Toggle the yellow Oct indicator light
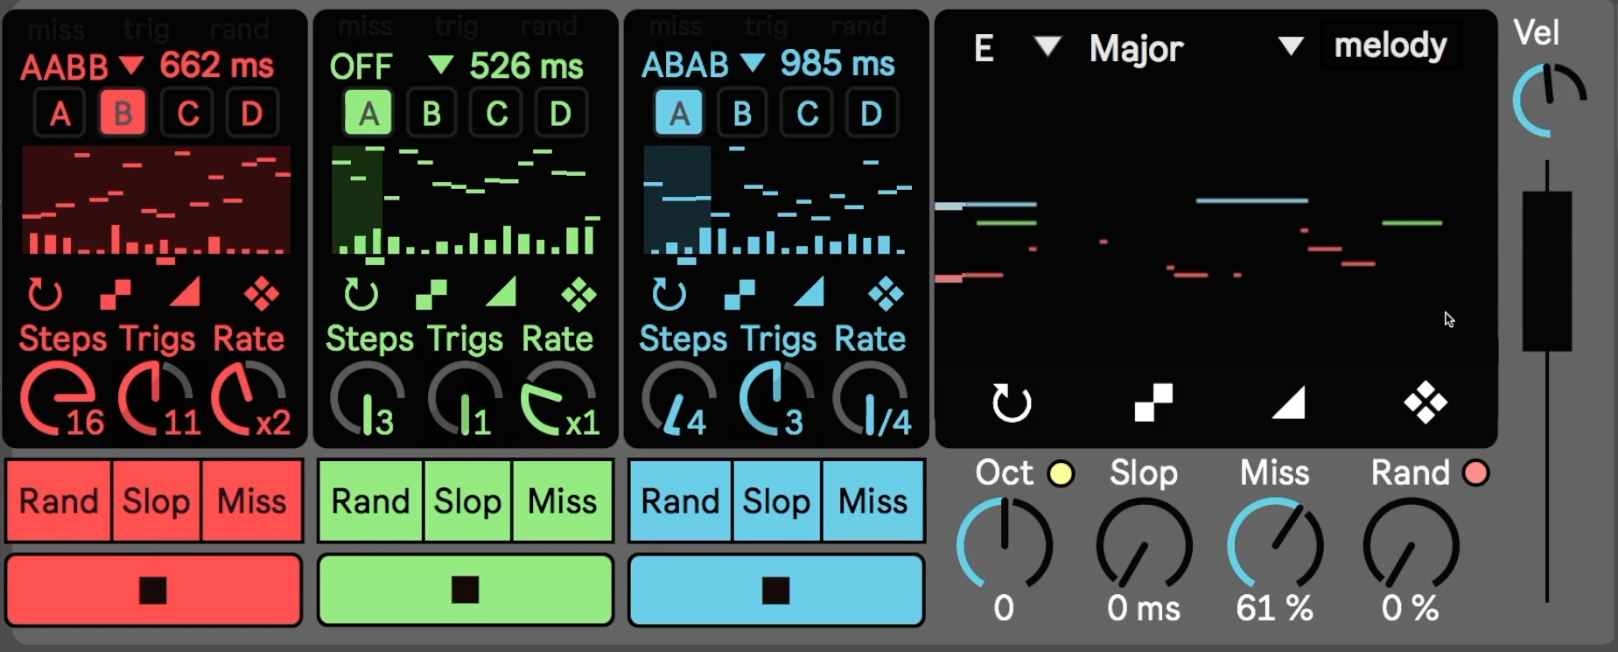 pos(1061,473)
